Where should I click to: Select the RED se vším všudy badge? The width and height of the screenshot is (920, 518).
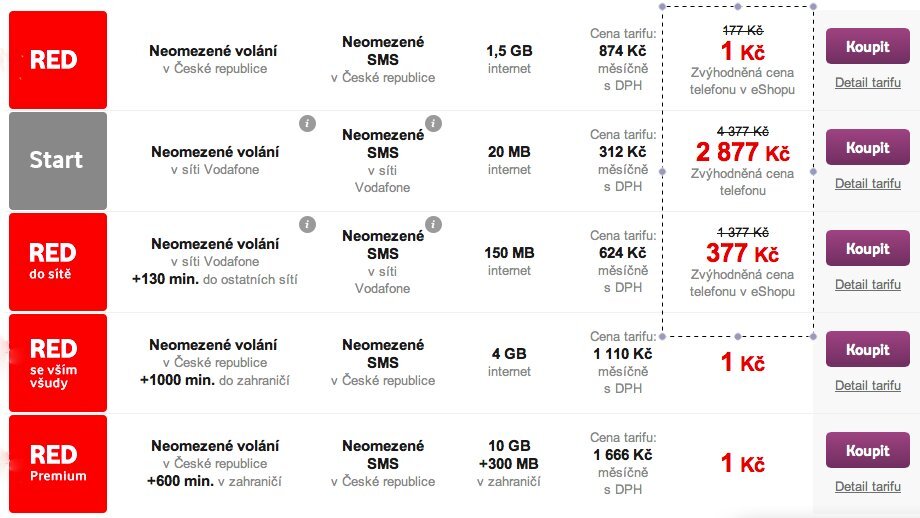57,362
